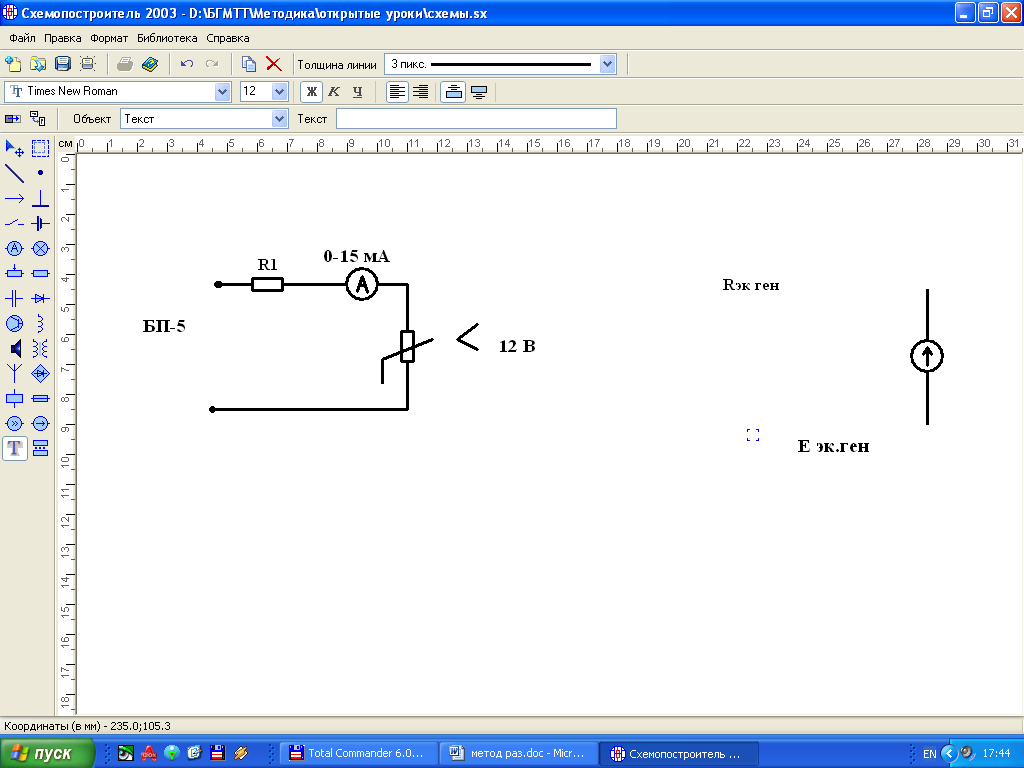Select the ground (perpendicular) symbol tool

tap(40, 199)
